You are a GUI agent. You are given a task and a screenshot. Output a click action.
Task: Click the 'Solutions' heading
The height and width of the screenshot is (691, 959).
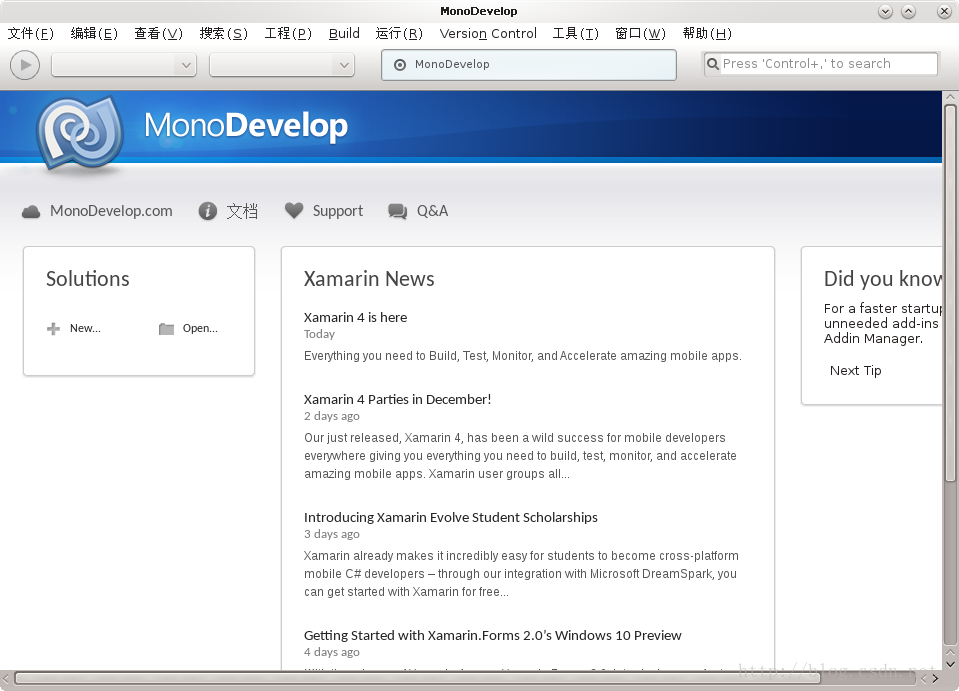(88, 279)
